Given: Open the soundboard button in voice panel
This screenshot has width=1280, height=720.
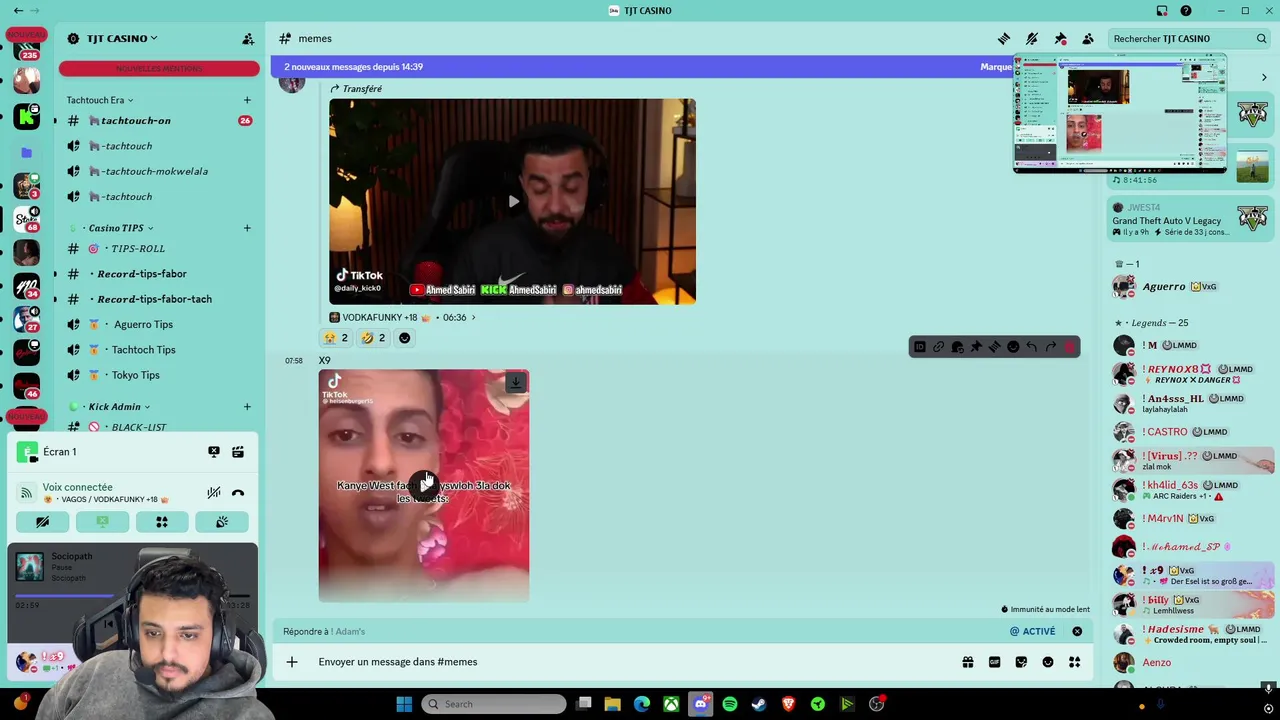Looking at the screenshot, I should (x=222, y=522).
